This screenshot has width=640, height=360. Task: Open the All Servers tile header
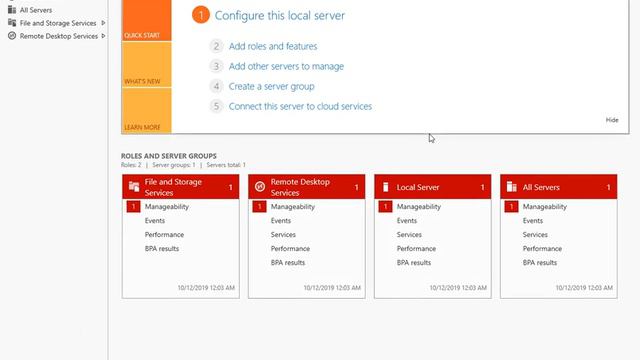[x=559, y=187]
